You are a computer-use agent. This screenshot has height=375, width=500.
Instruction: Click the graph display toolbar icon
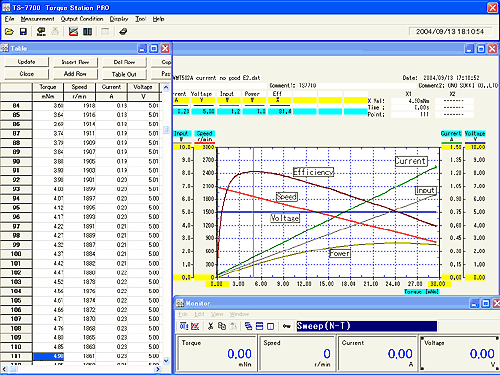coord(73,32)
